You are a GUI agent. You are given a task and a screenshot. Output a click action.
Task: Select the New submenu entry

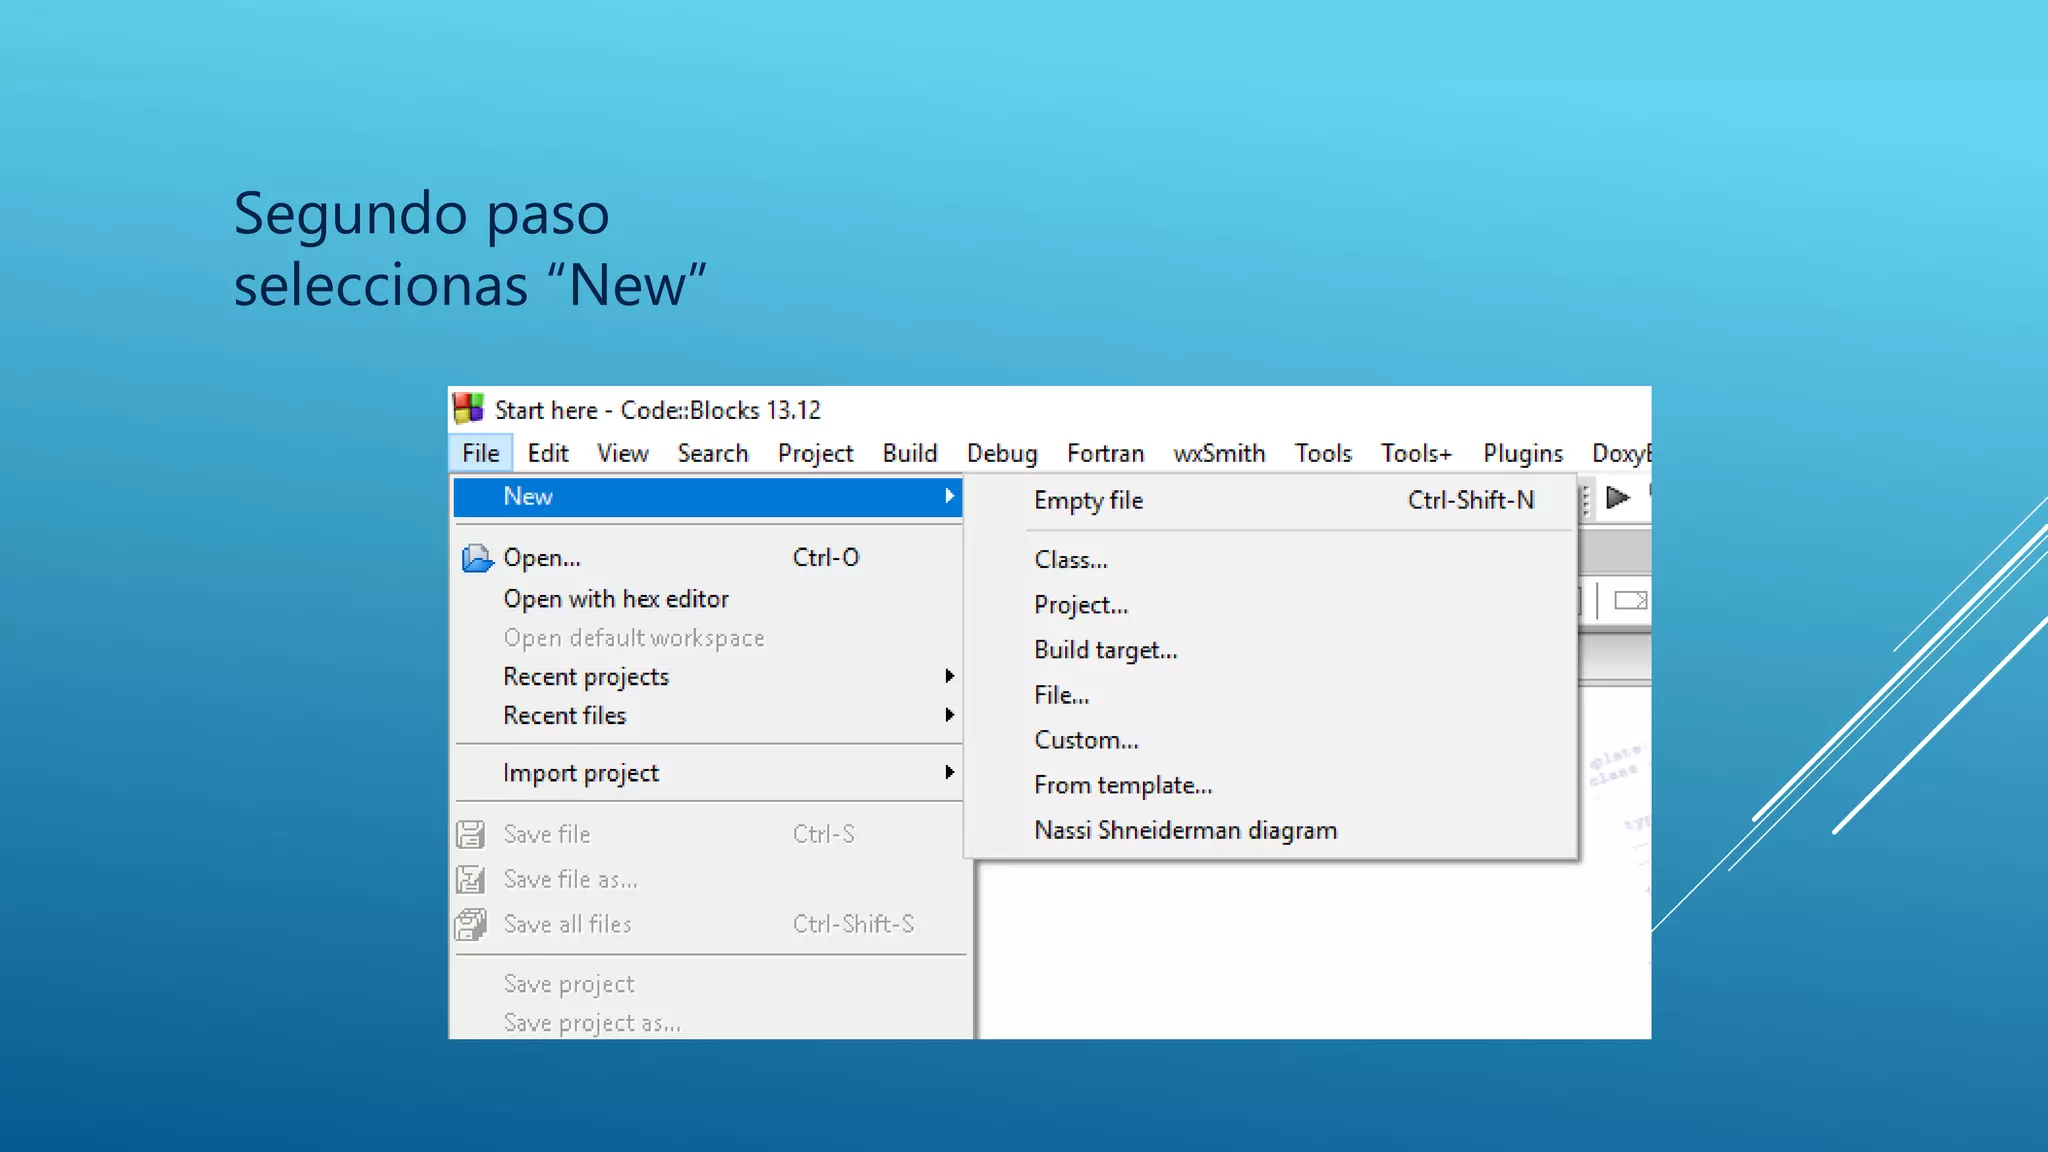click(x=708, y=497)
